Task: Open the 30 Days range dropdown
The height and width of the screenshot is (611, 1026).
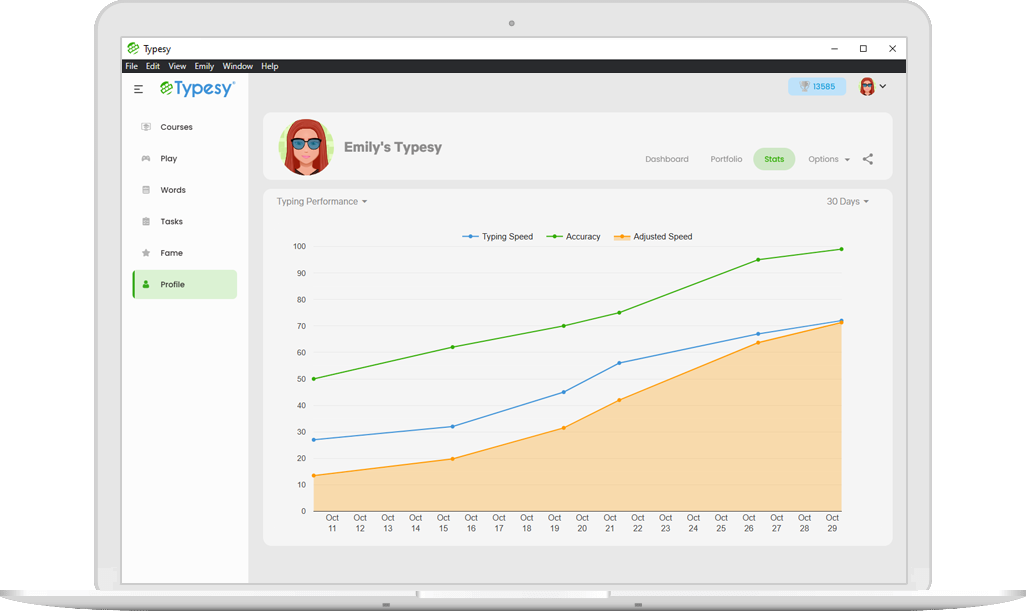Action: (x=847, y=201)
